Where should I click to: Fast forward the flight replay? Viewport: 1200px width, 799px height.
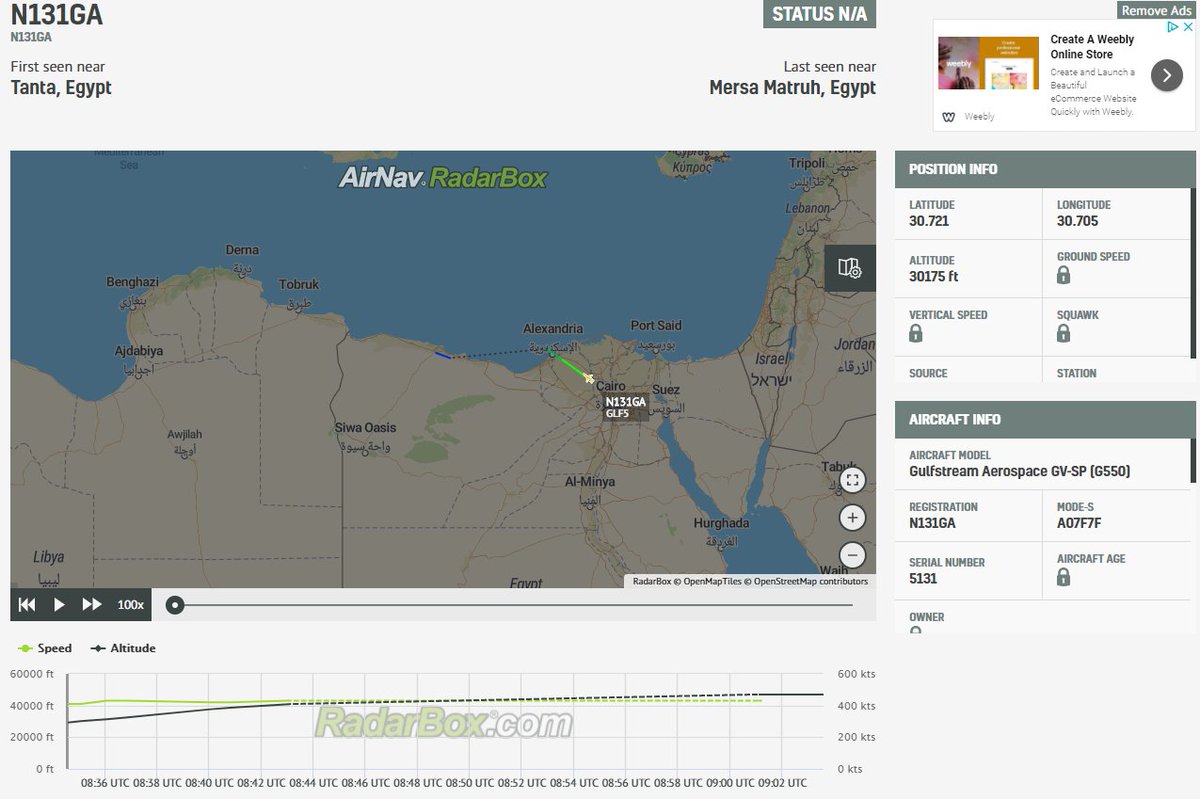pos(92,604)
